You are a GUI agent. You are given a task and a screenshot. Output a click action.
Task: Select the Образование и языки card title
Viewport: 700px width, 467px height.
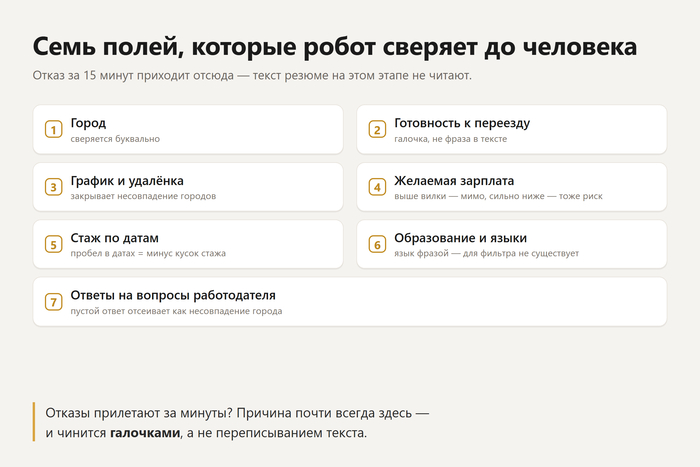(460, 238)
